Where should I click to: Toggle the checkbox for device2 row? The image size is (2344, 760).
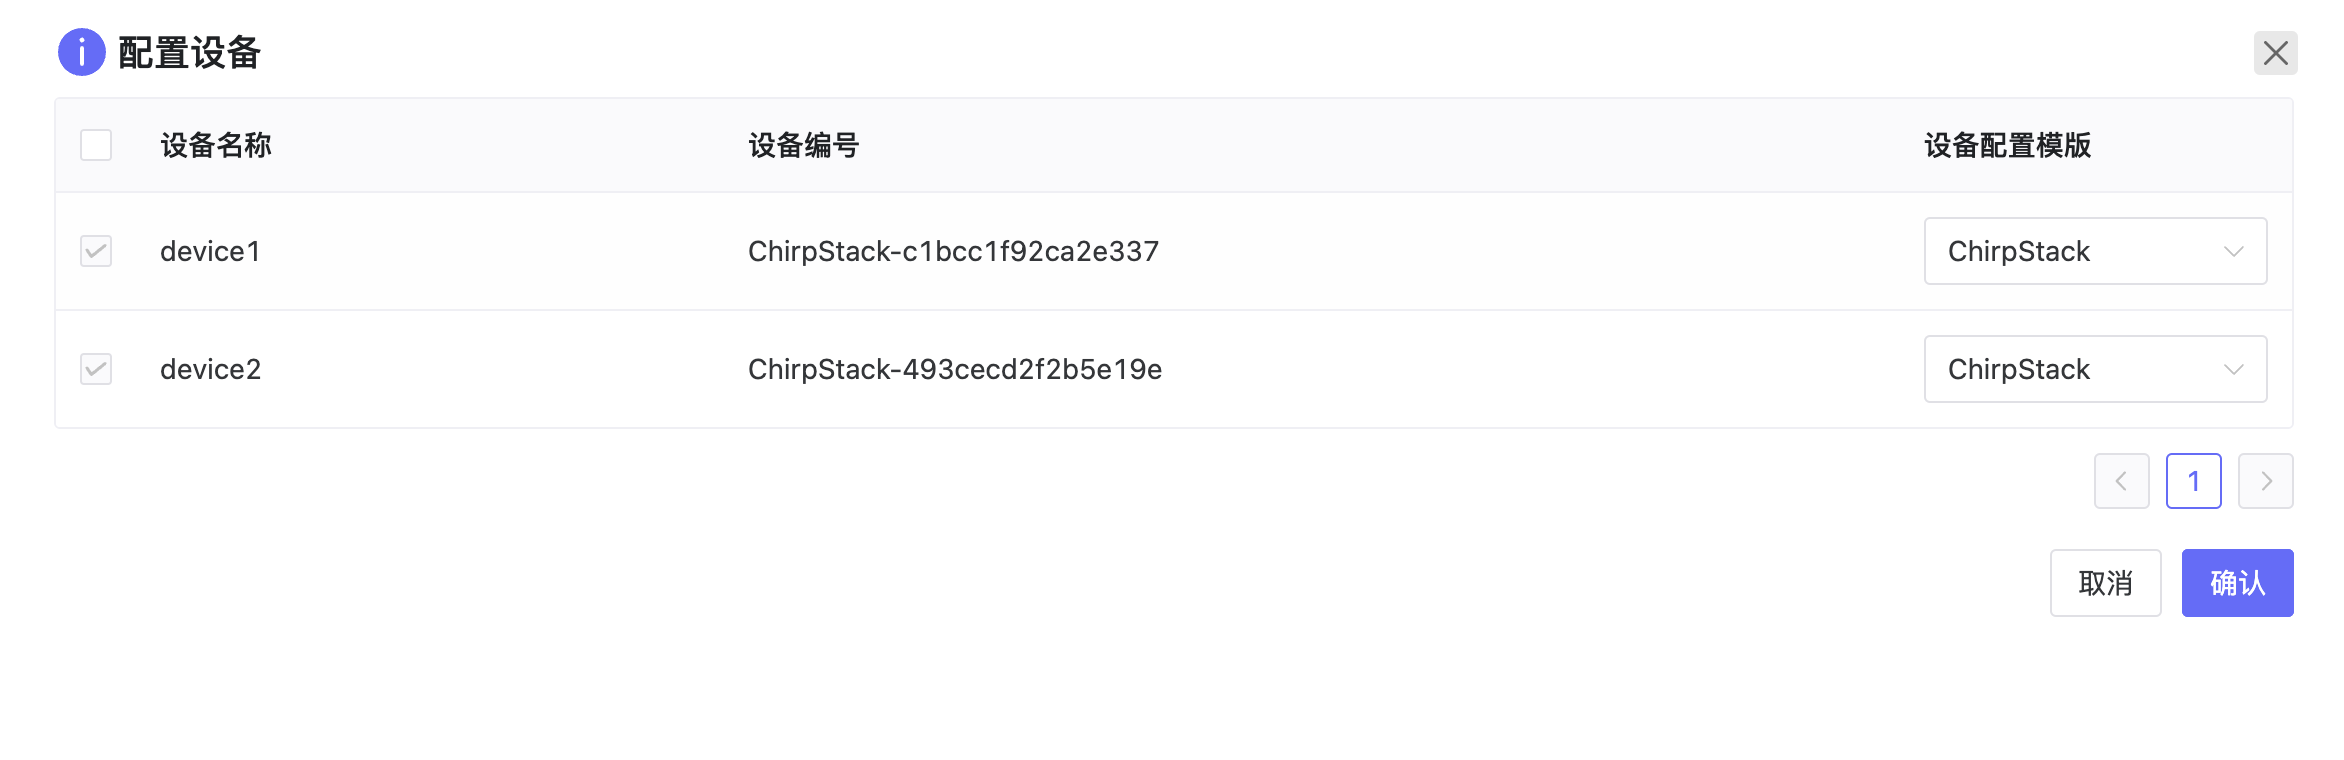[96, 369]
